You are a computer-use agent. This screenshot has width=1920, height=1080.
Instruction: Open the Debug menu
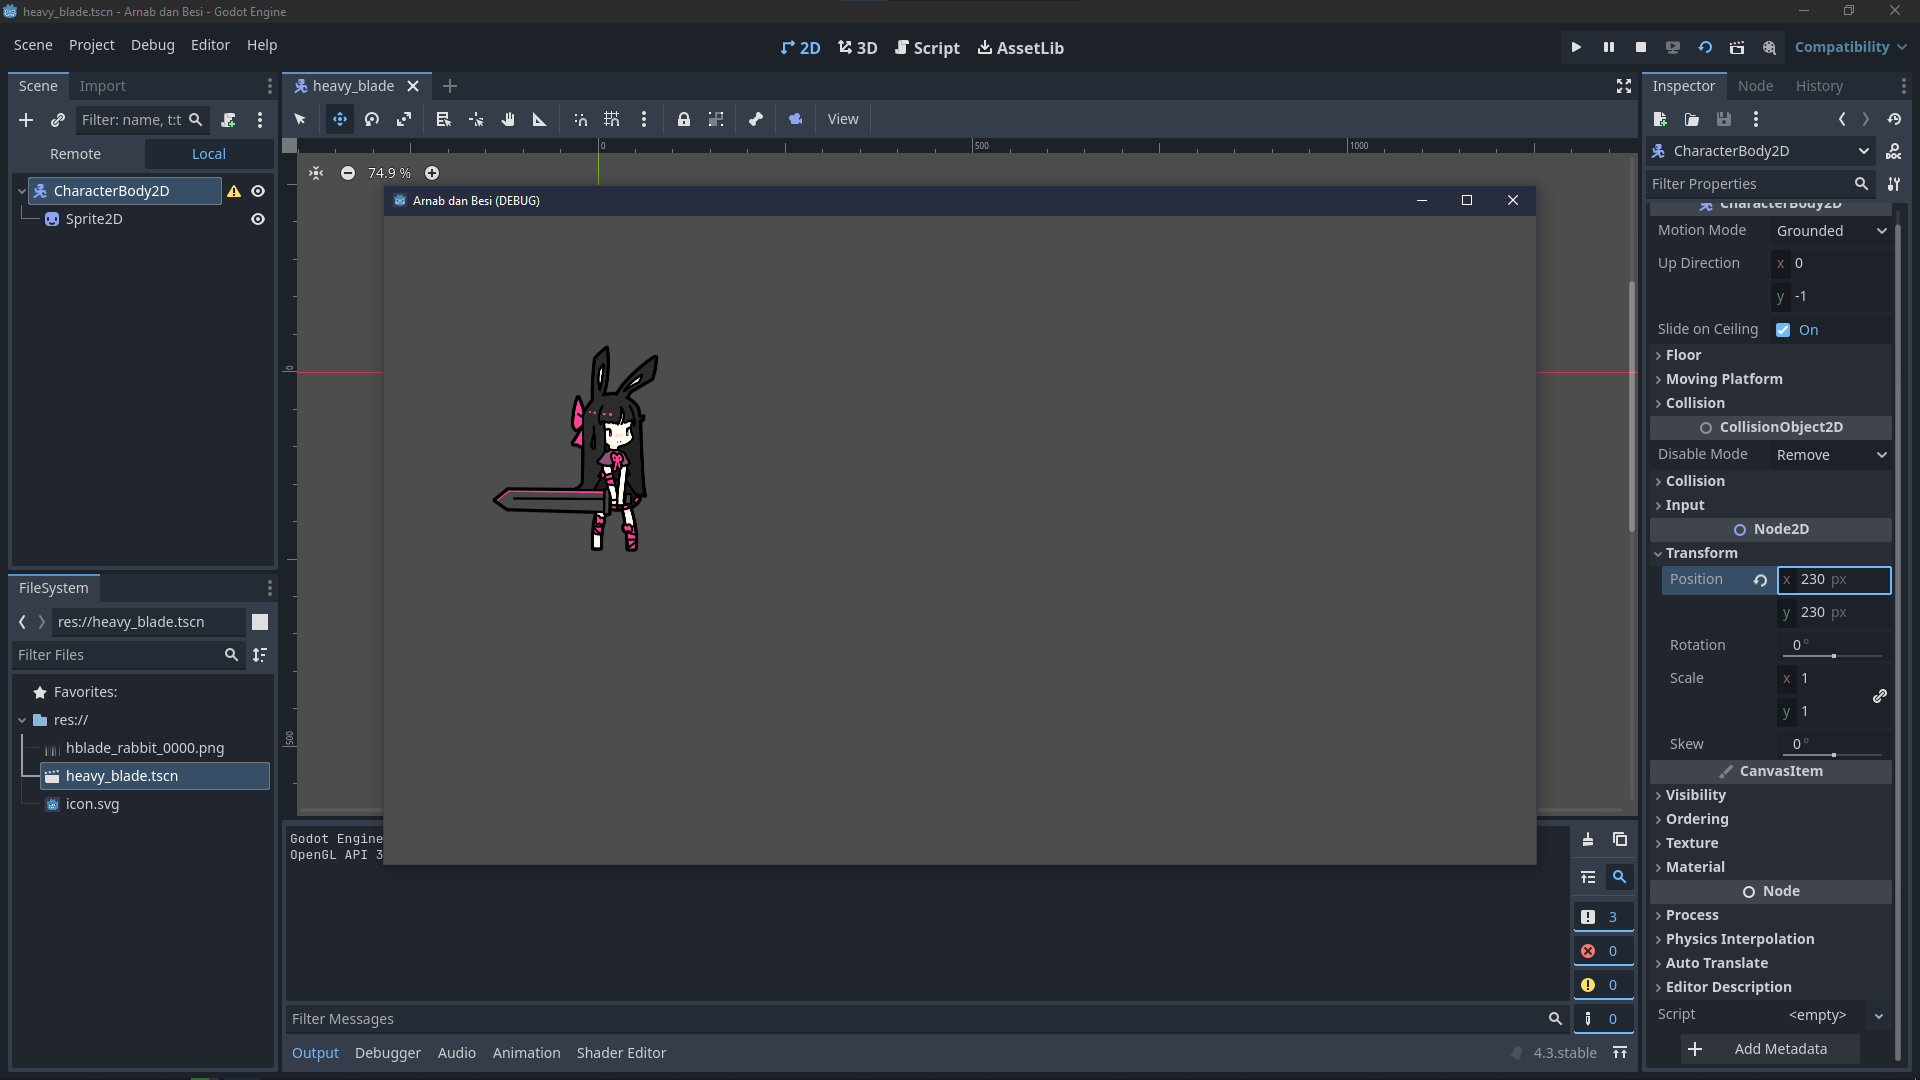pos(152,45)
